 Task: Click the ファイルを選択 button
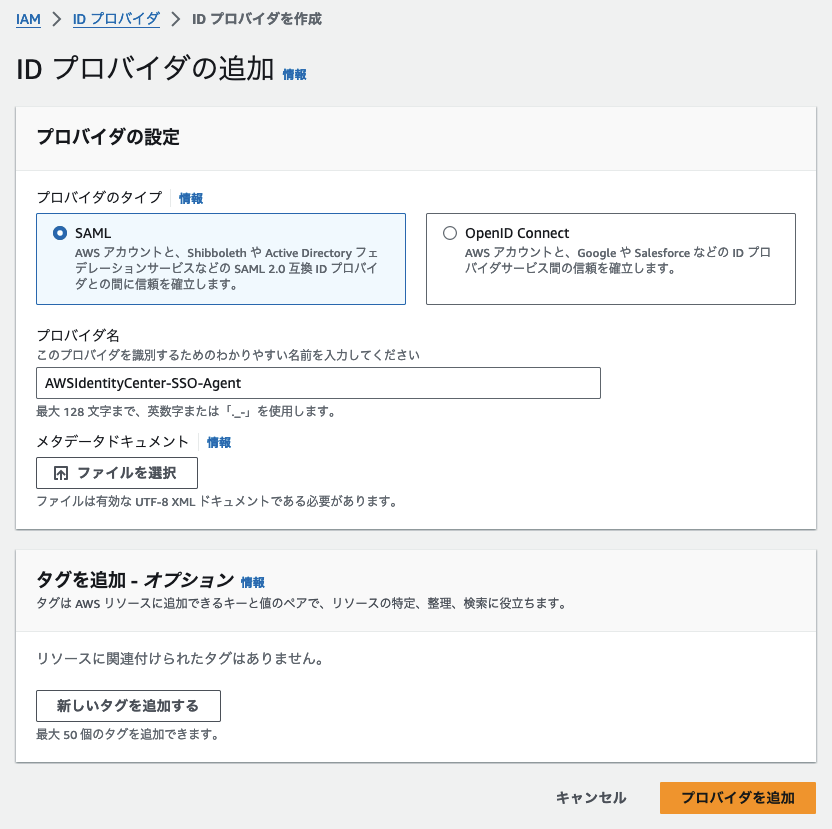tap(117, 473)
